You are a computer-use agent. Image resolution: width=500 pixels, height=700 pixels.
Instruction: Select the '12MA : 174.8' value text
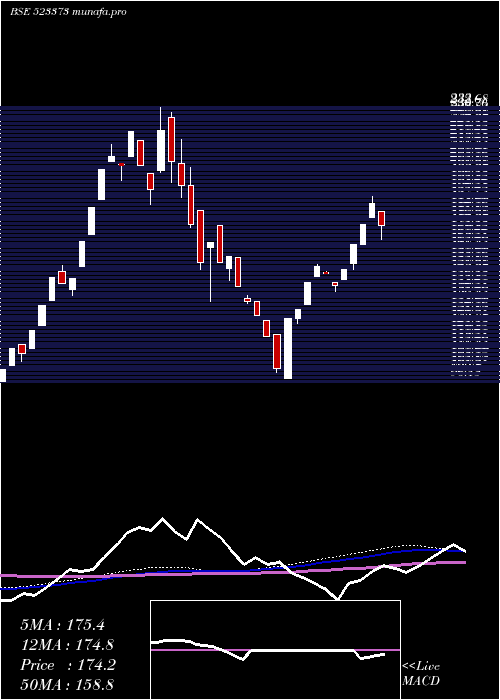tap(67, 645)
